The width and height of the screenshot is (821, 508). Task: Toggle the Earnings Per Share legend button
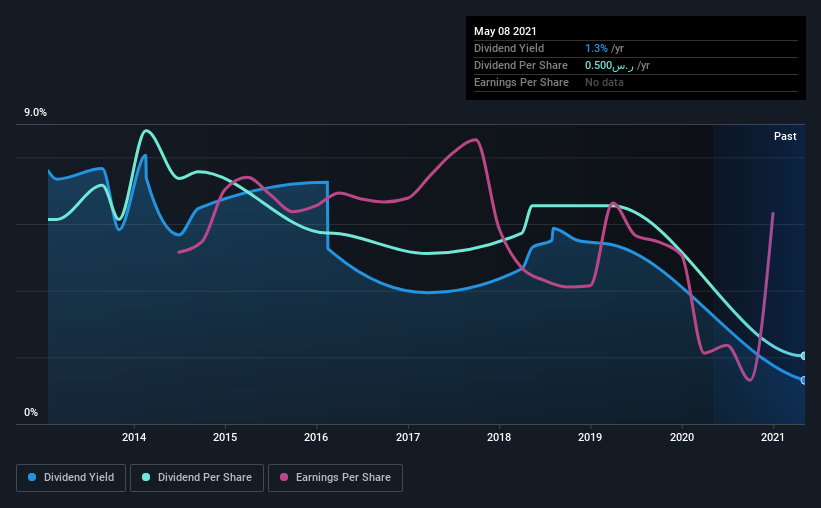tap(335, 478)
